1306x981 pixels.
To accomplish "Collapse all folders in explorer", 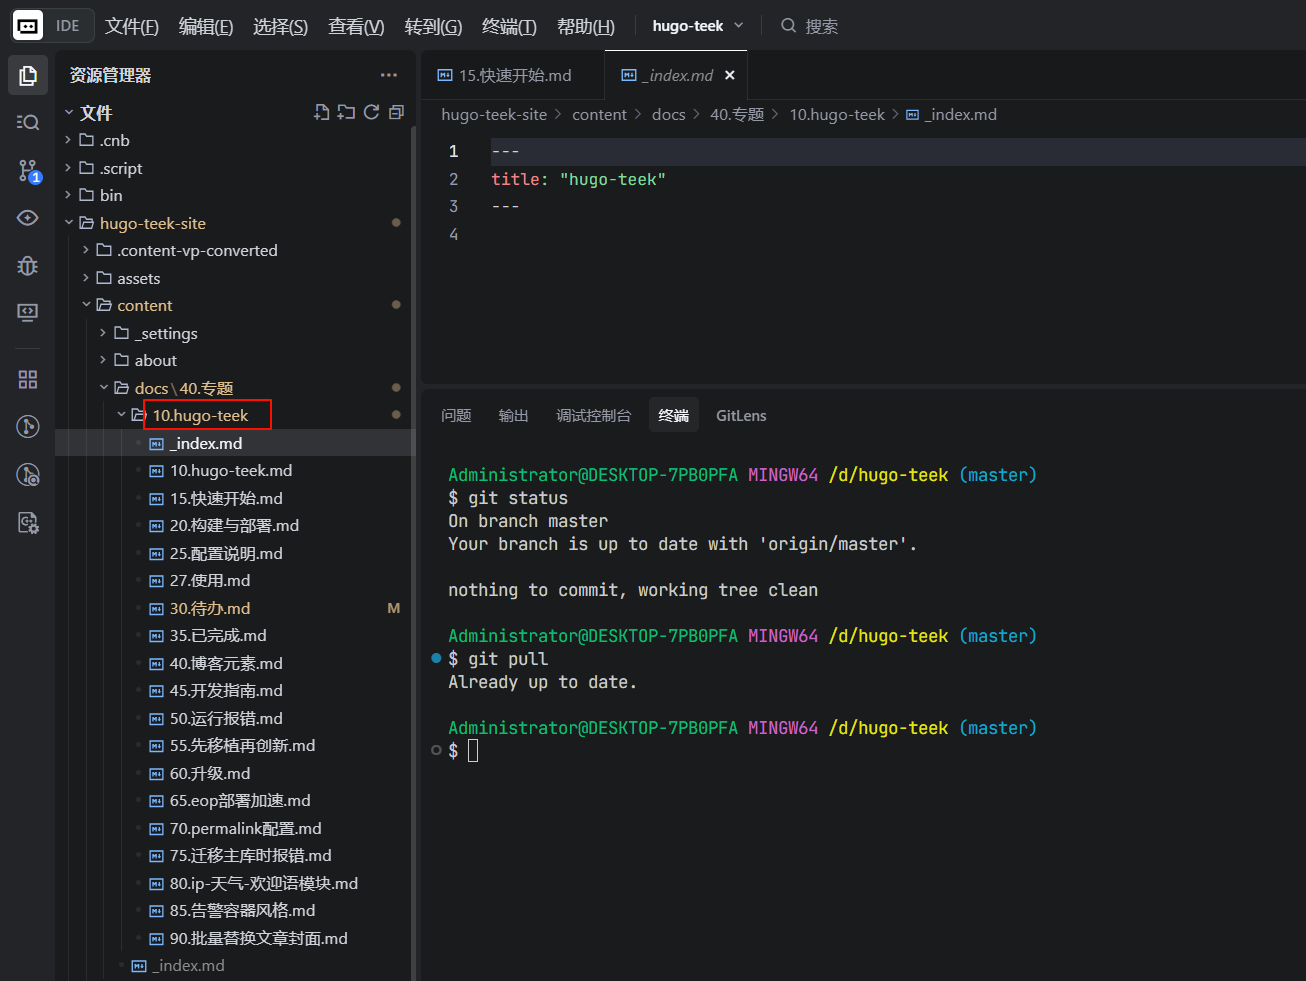I will point(396,112).
